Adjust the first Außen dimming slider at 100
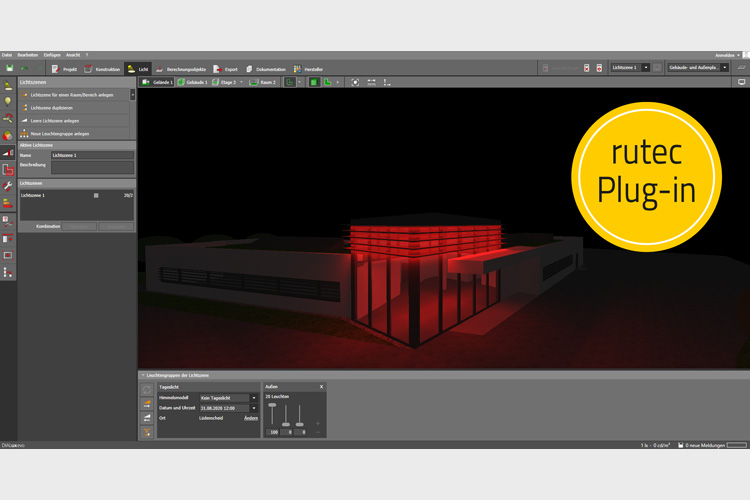Image resolution: width=750 pixels, height=500 pixels. 272,405
